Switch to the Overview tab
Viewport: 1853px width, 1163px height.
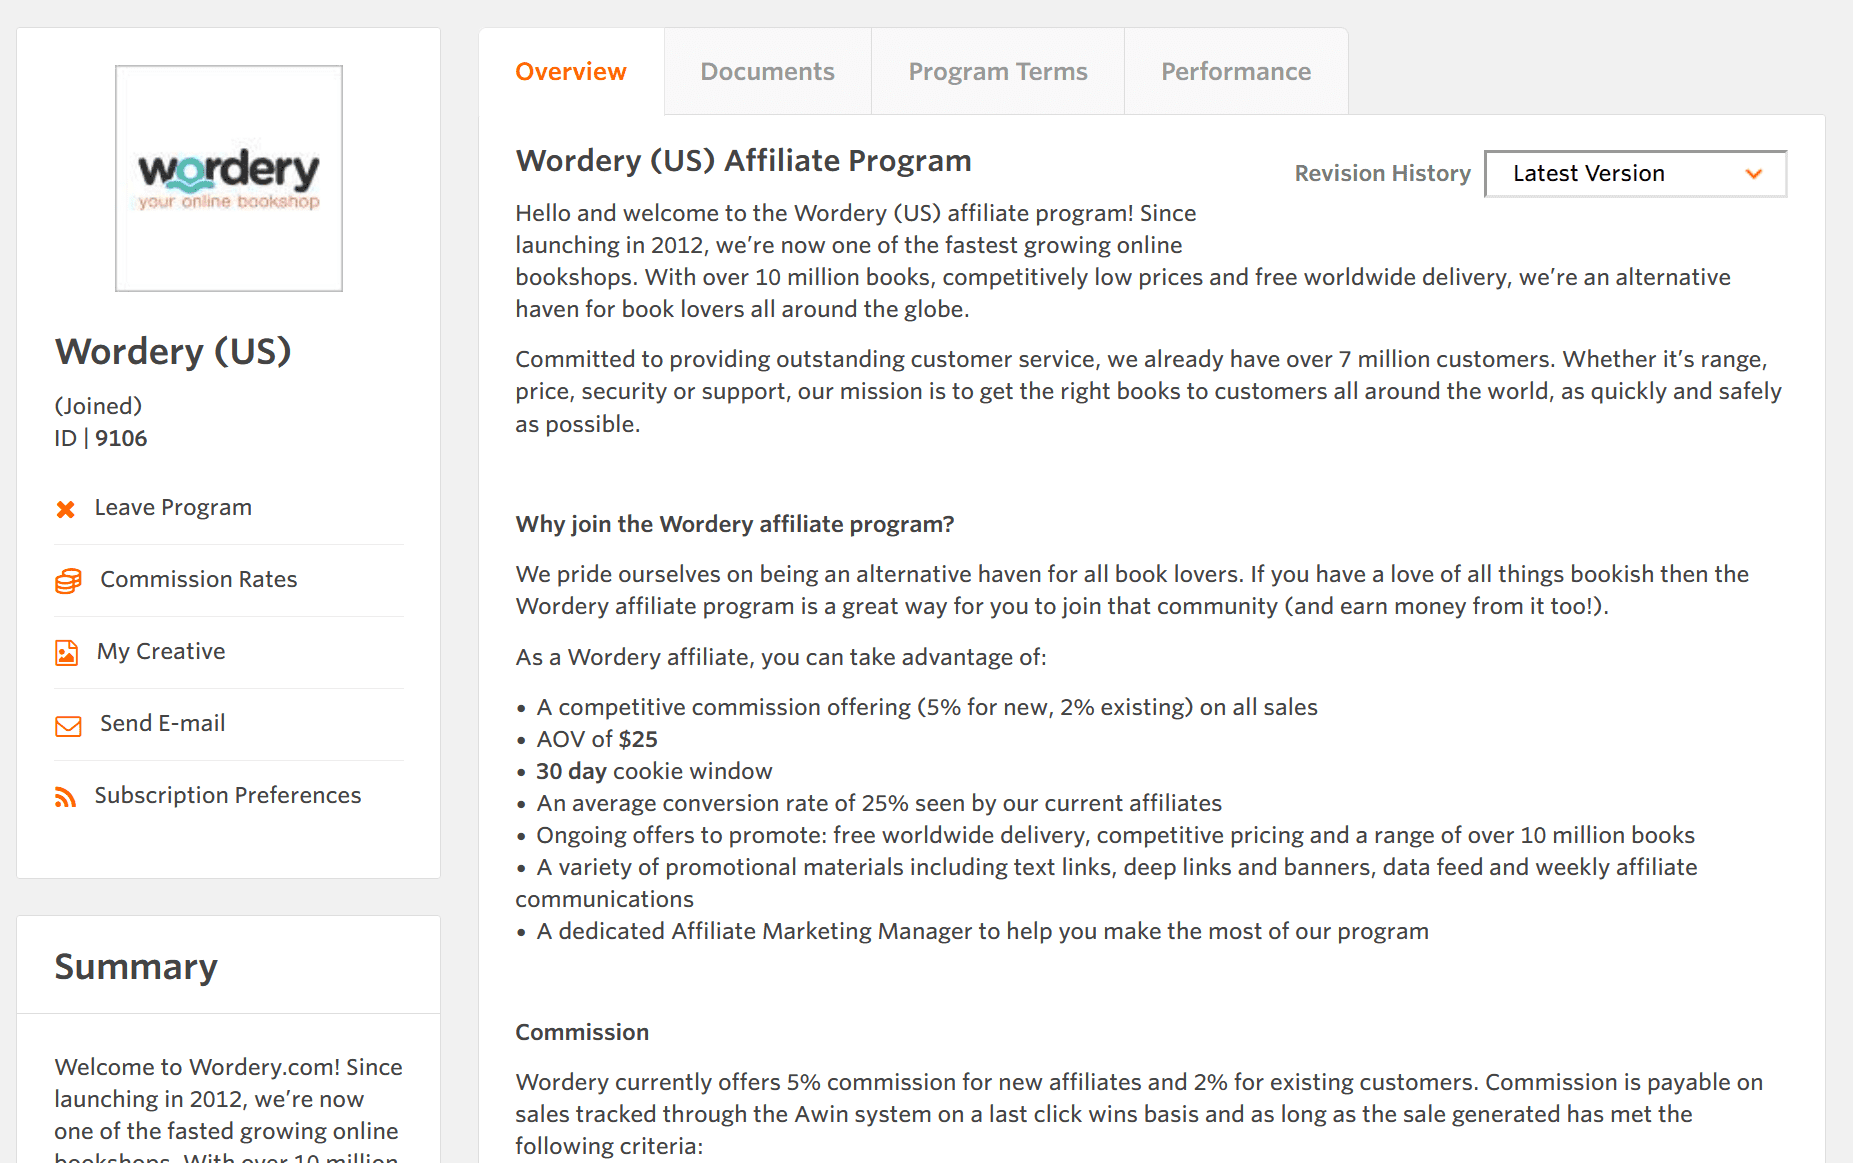[x=571, y=72]
